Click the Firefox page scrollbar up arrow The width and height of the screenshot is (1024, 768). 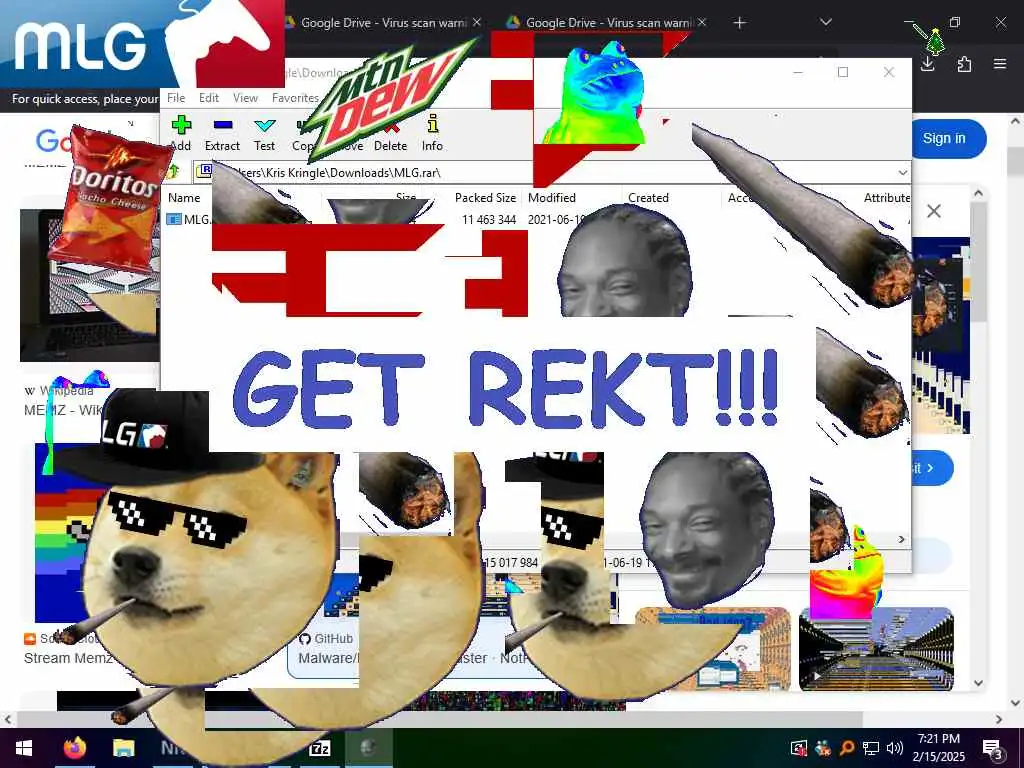[x=1016, y=121]
